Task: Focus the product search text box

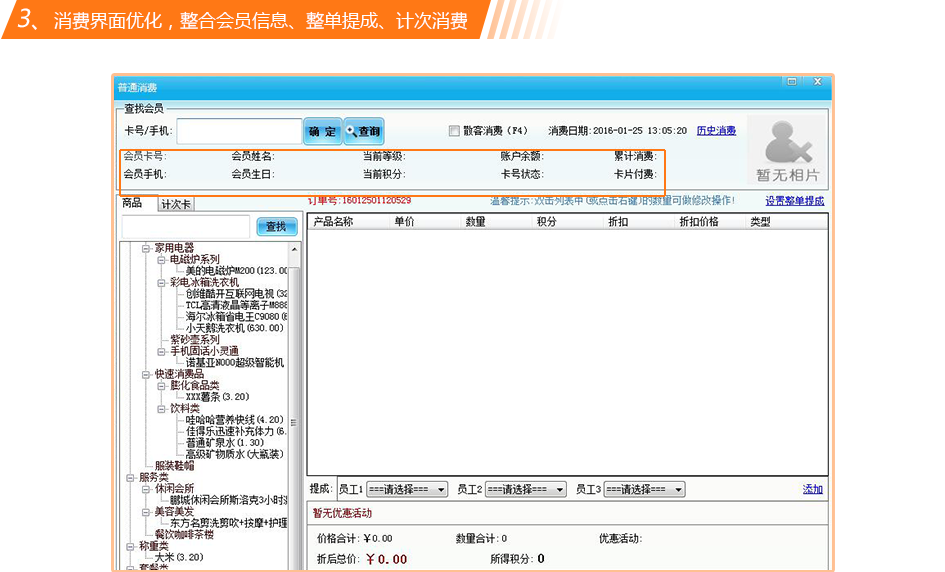Action: (x=186, y=227)
